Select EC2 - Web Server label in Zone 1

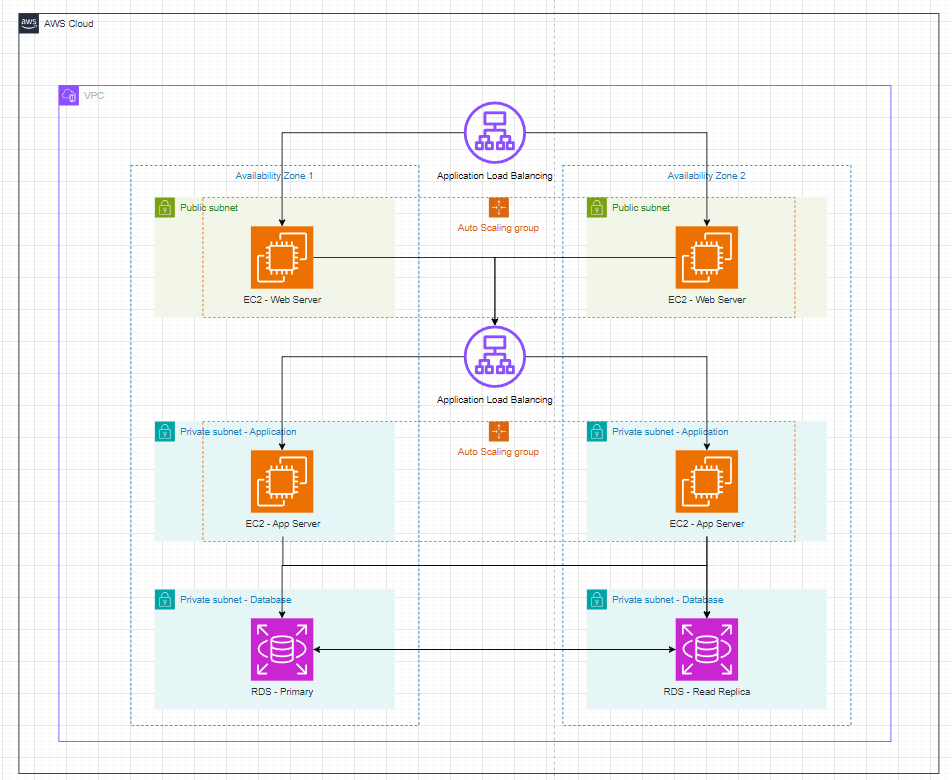coord(282,300)
